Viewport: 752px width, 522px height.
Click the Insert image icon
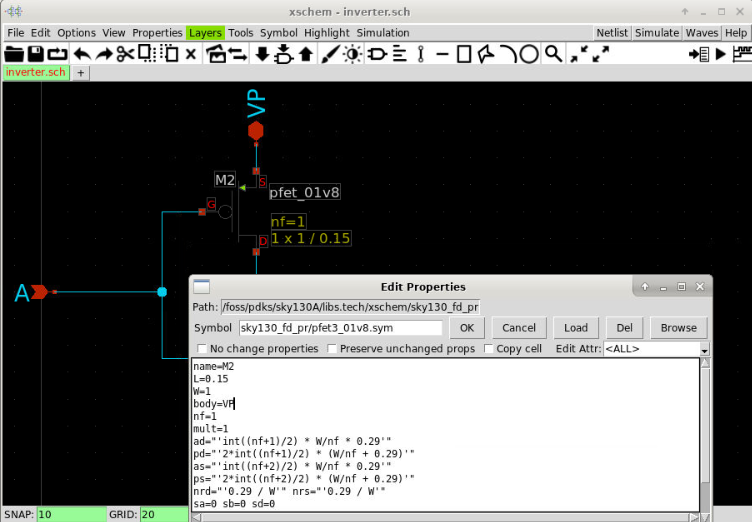(x=216, y=54)
